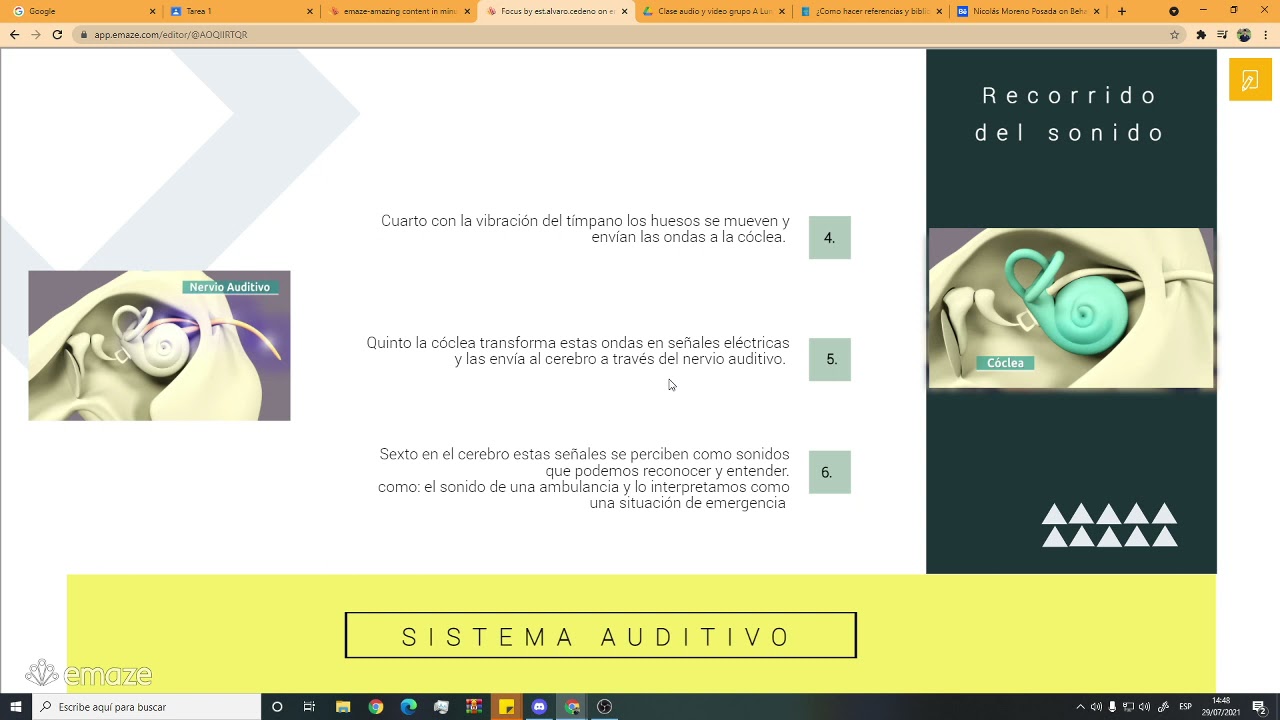The height and width of the screenshot is (720, 1280).
Task: Open the clock and date 14:48
Action: coord(1221,707)
